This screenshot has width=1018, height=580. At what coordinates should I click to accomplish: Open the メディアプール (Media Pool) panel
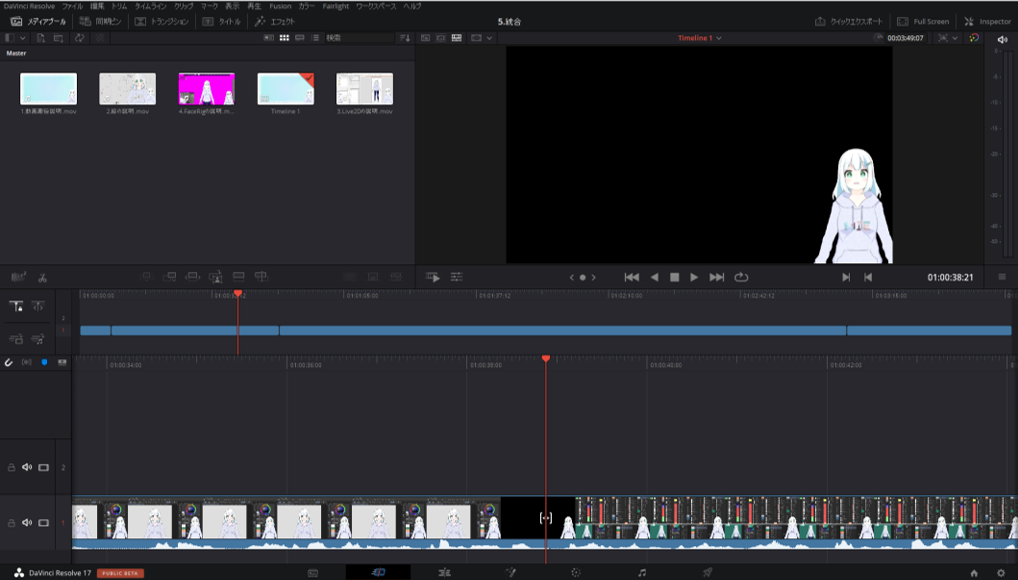point(38,21)
